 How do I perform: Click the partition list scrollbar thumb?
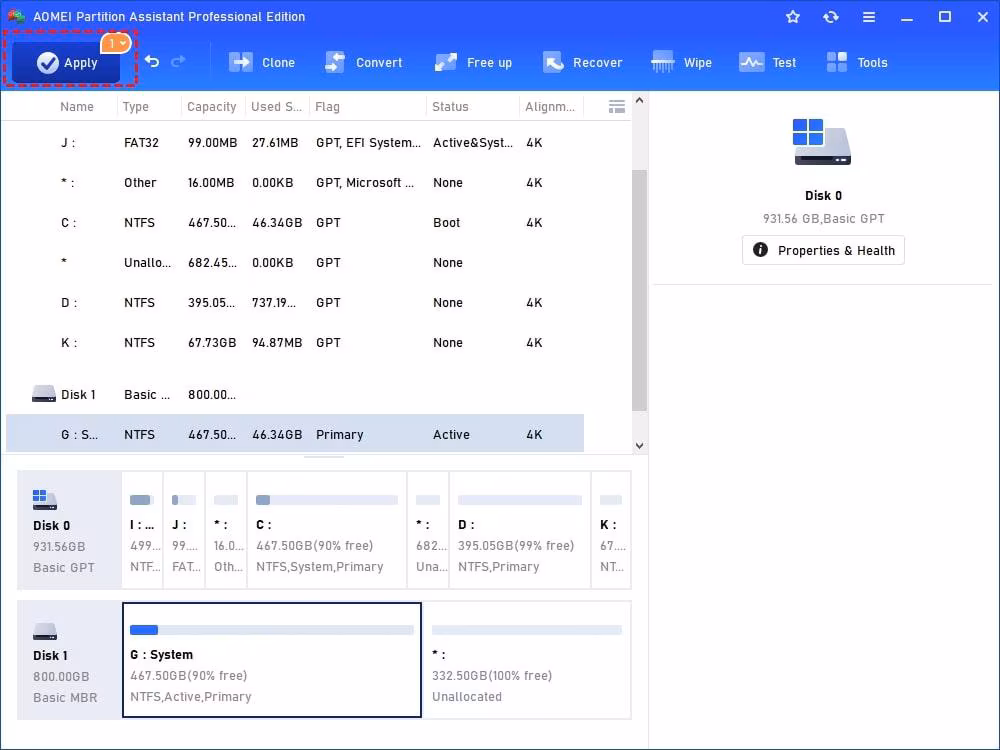[x=640, y=290]
